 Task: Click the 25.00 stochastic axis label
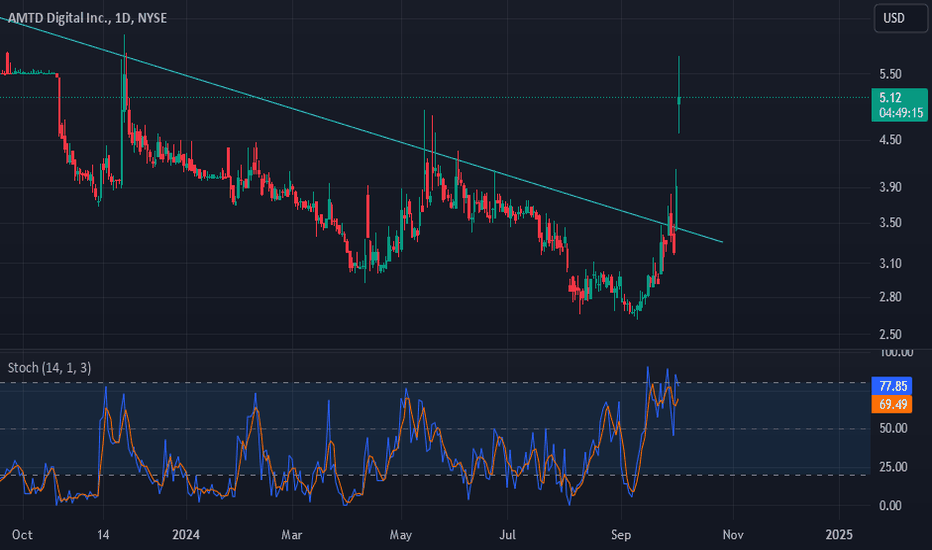(x=893, y=467)
